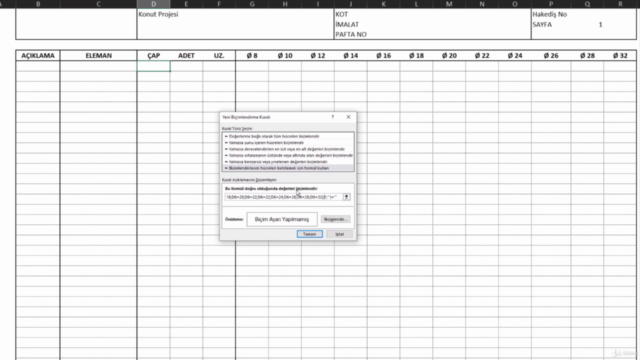Click the KOT label cell

342,14
